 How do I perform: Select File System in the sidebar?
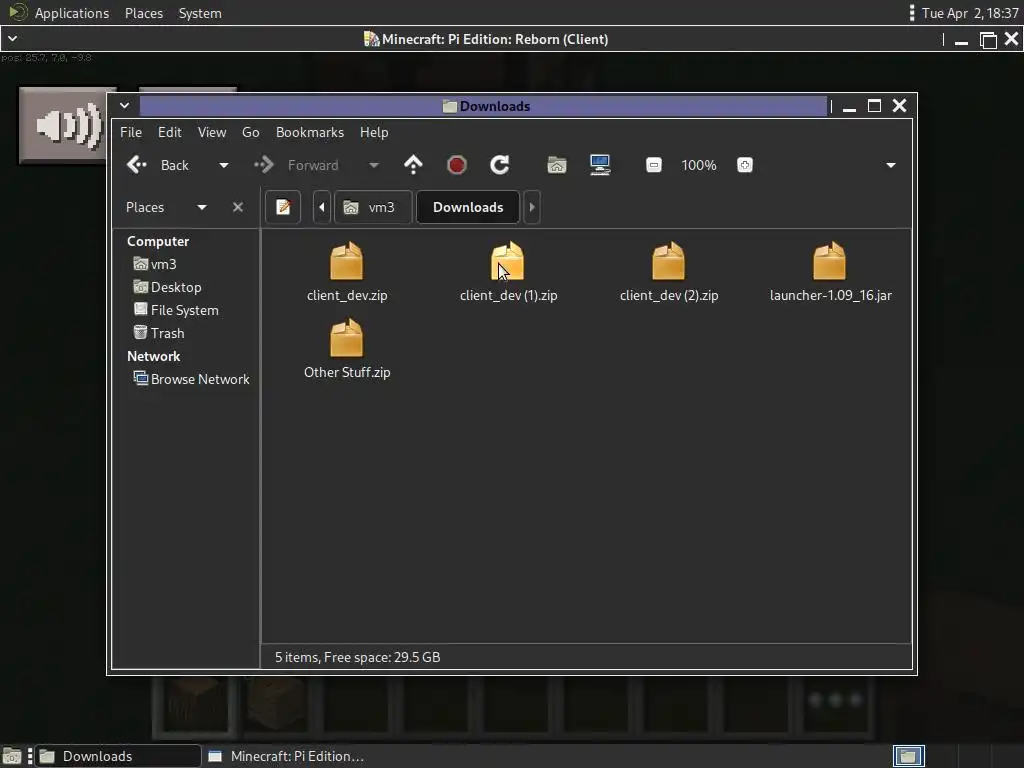point(176,310)
